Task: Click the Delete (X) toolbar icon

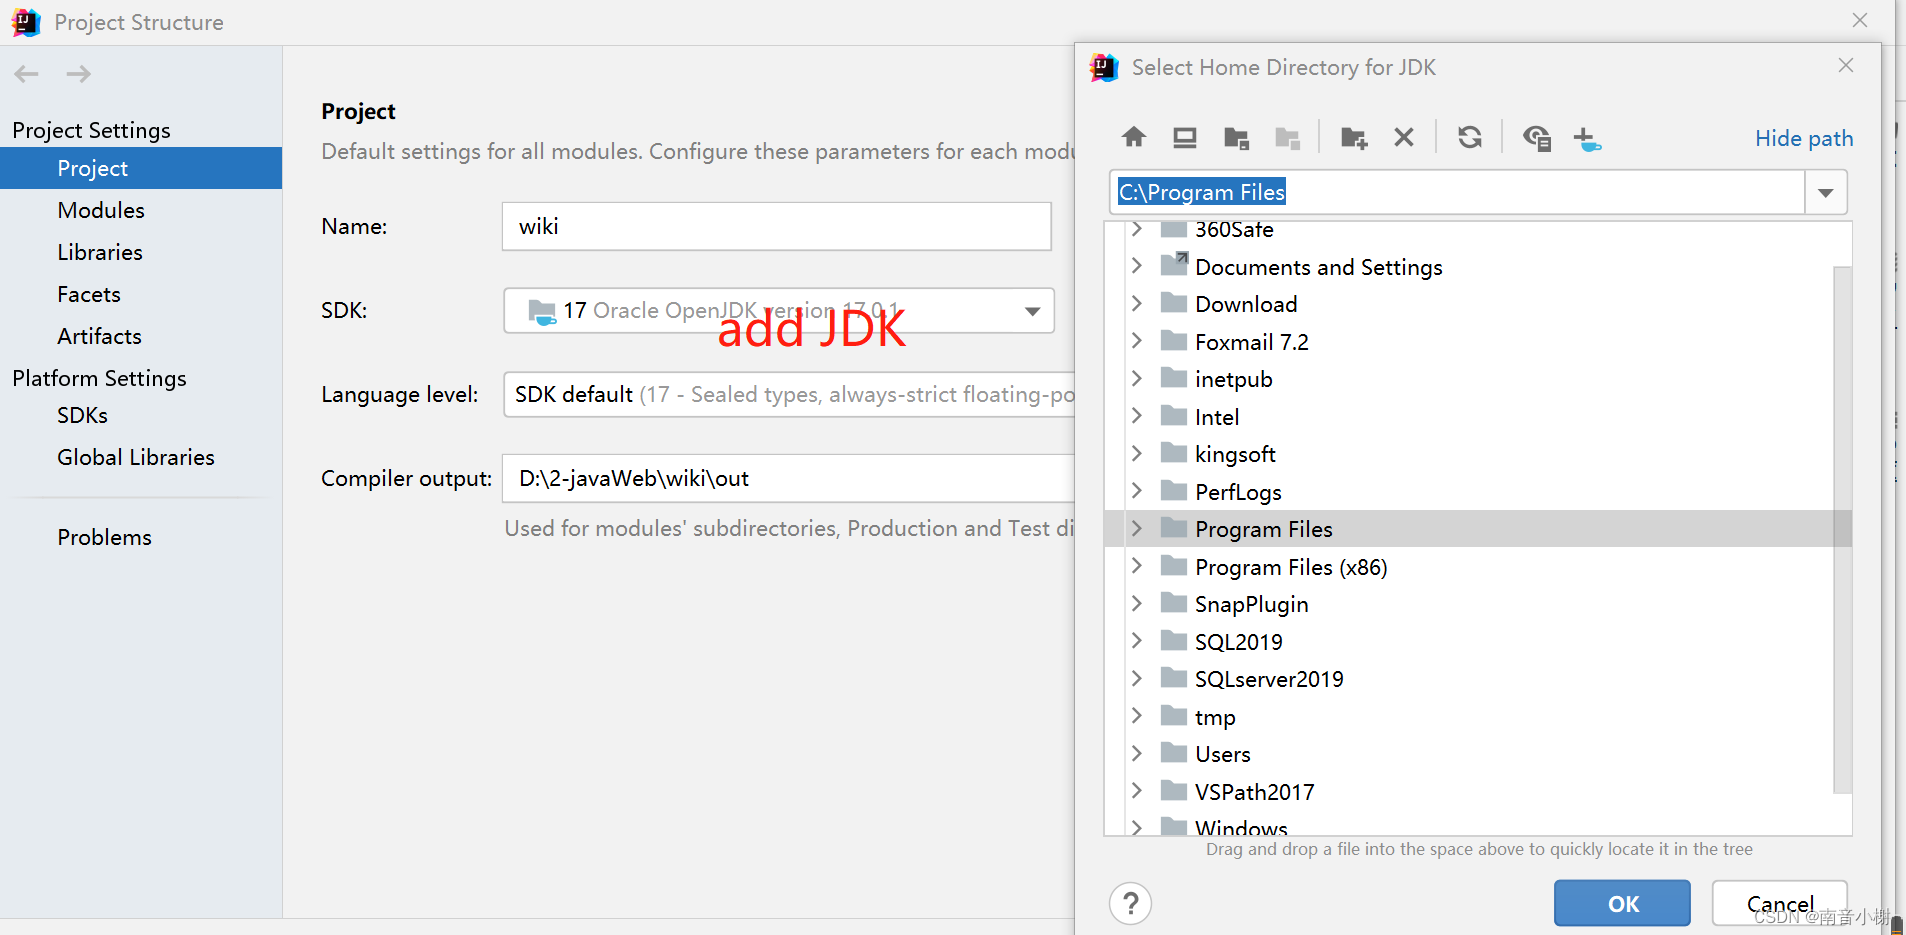Action: tap(1404, 137)
